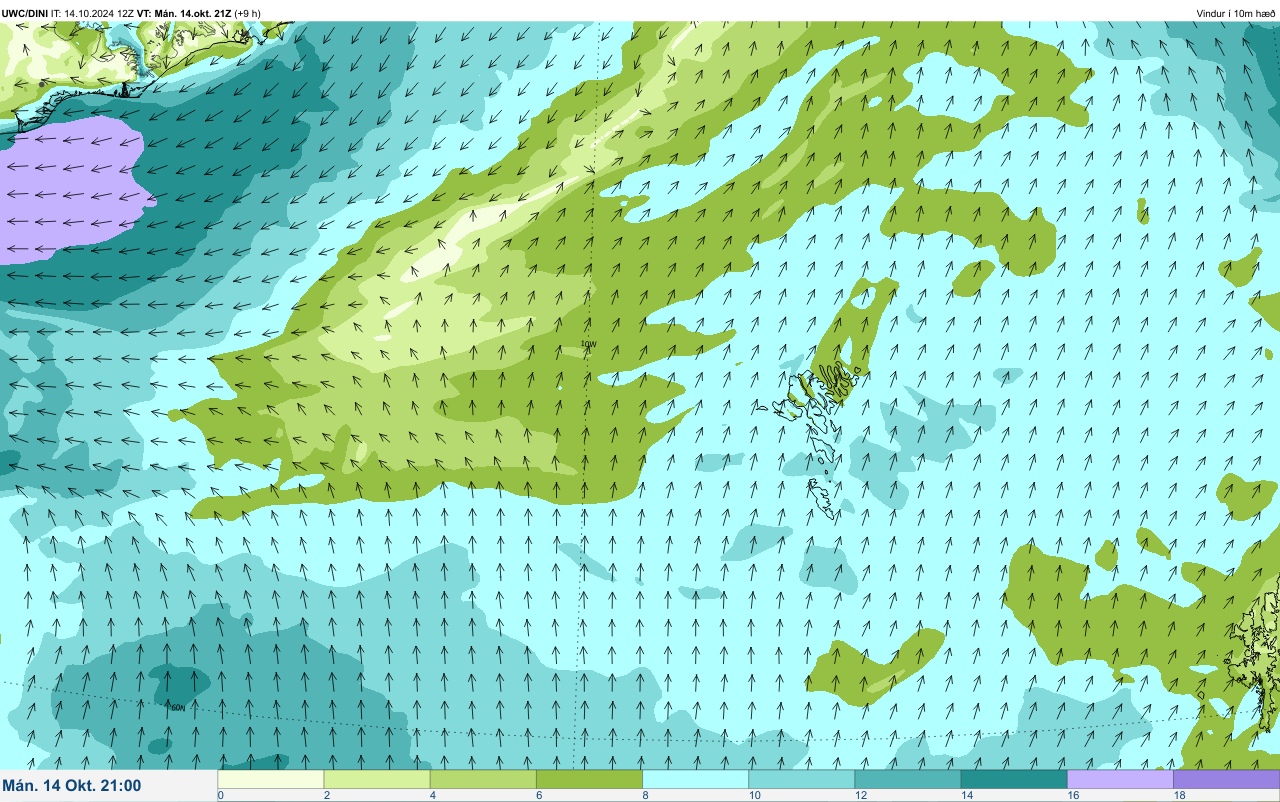
Task: Click the light green 2–4 legend swatch
Action: pyautogui.click(x=377, y=779)
